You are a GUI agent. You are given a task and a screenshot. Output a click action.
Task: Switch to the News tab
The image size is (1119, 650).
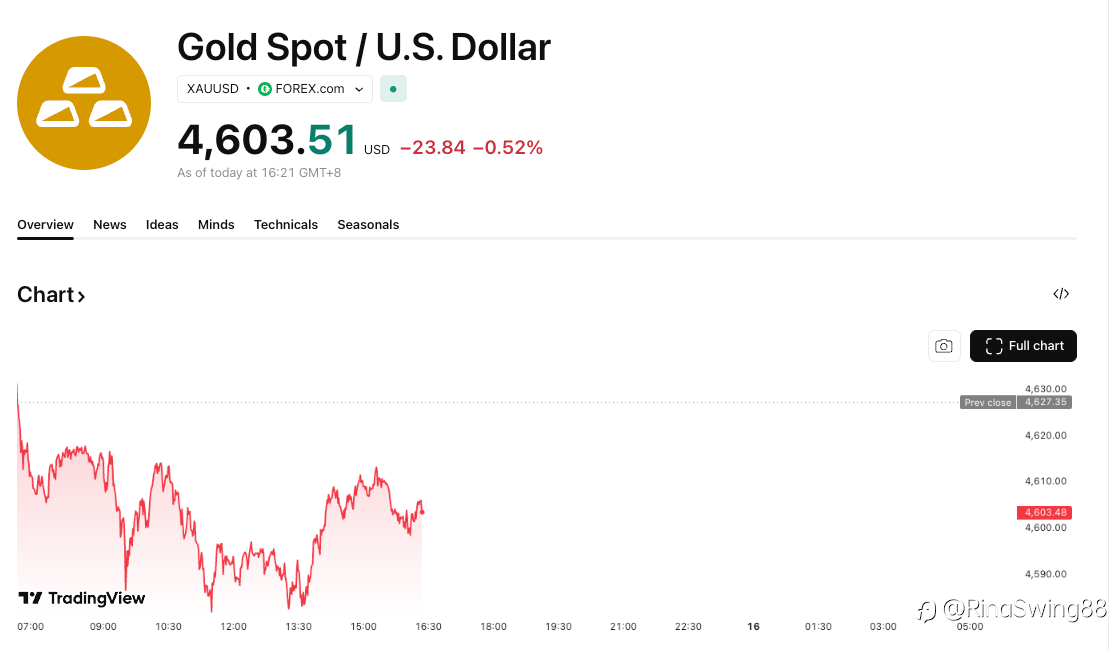(110, 225)
